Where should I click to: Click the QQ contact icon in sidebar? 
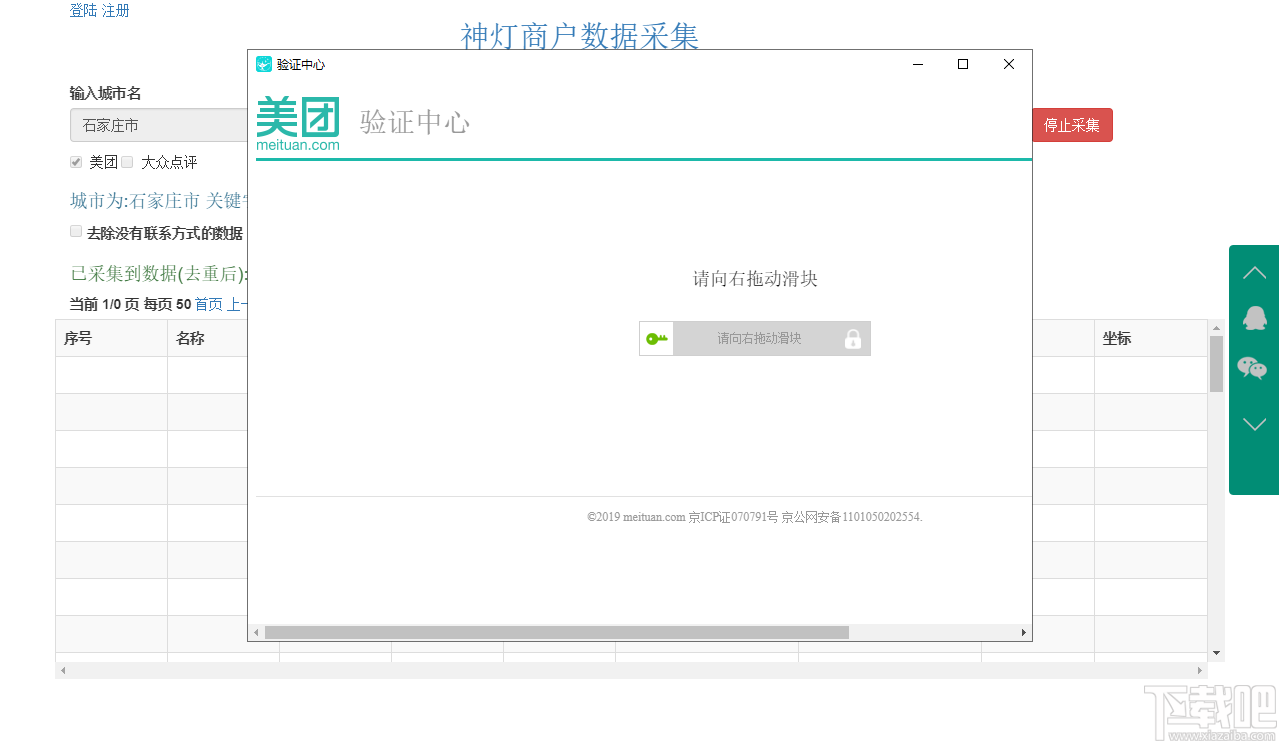pos(1254,318)
